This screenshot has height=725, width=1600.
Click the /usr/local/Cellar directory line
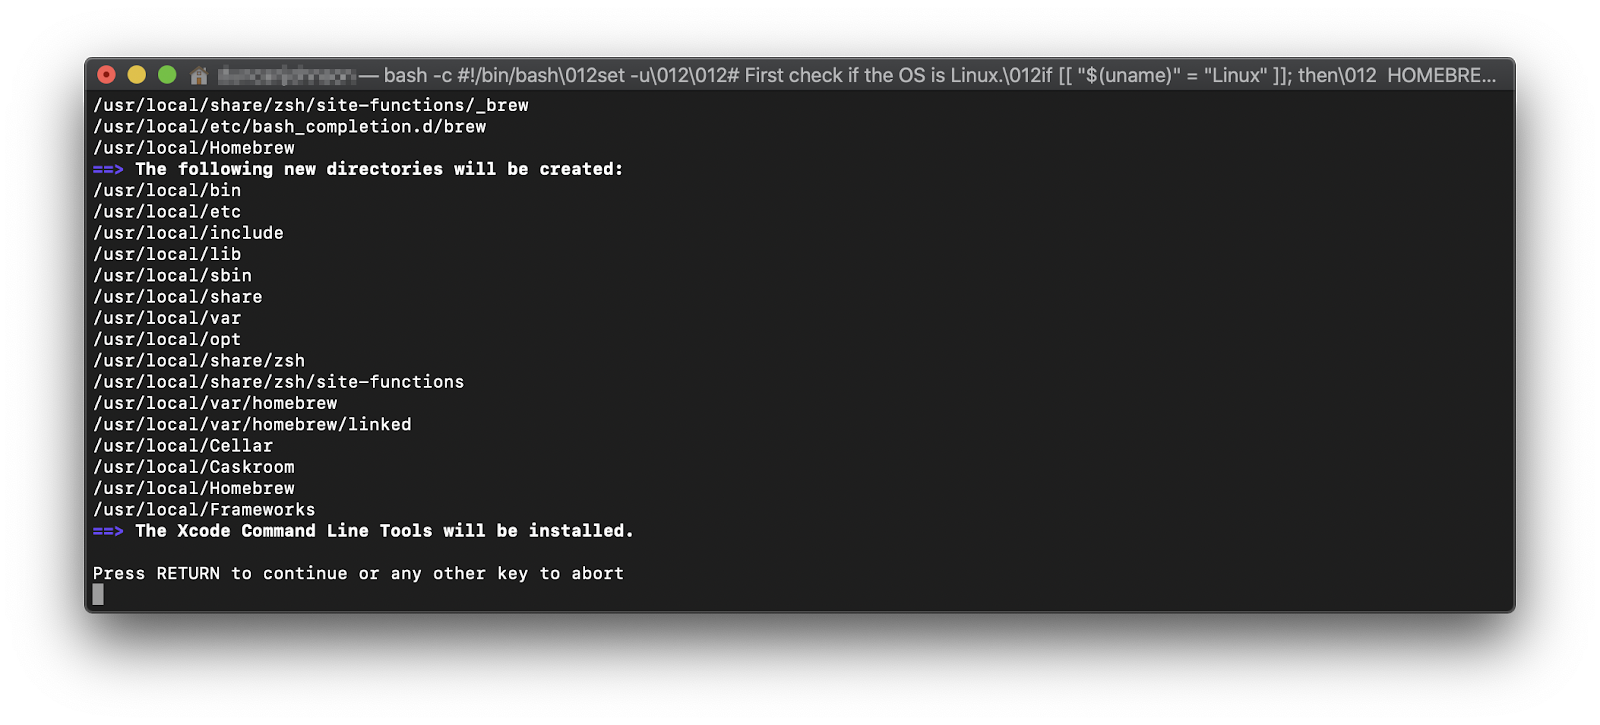click(183, 446)
